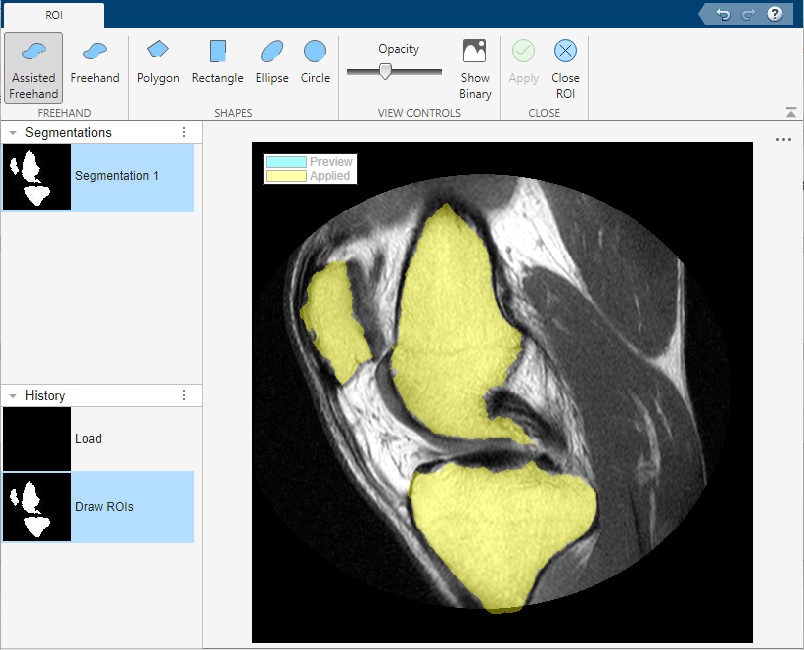The image size is (804, 650).
Task: Collapse the Segmentations panel
Action: pyautogui.click(x=13, y=133)
